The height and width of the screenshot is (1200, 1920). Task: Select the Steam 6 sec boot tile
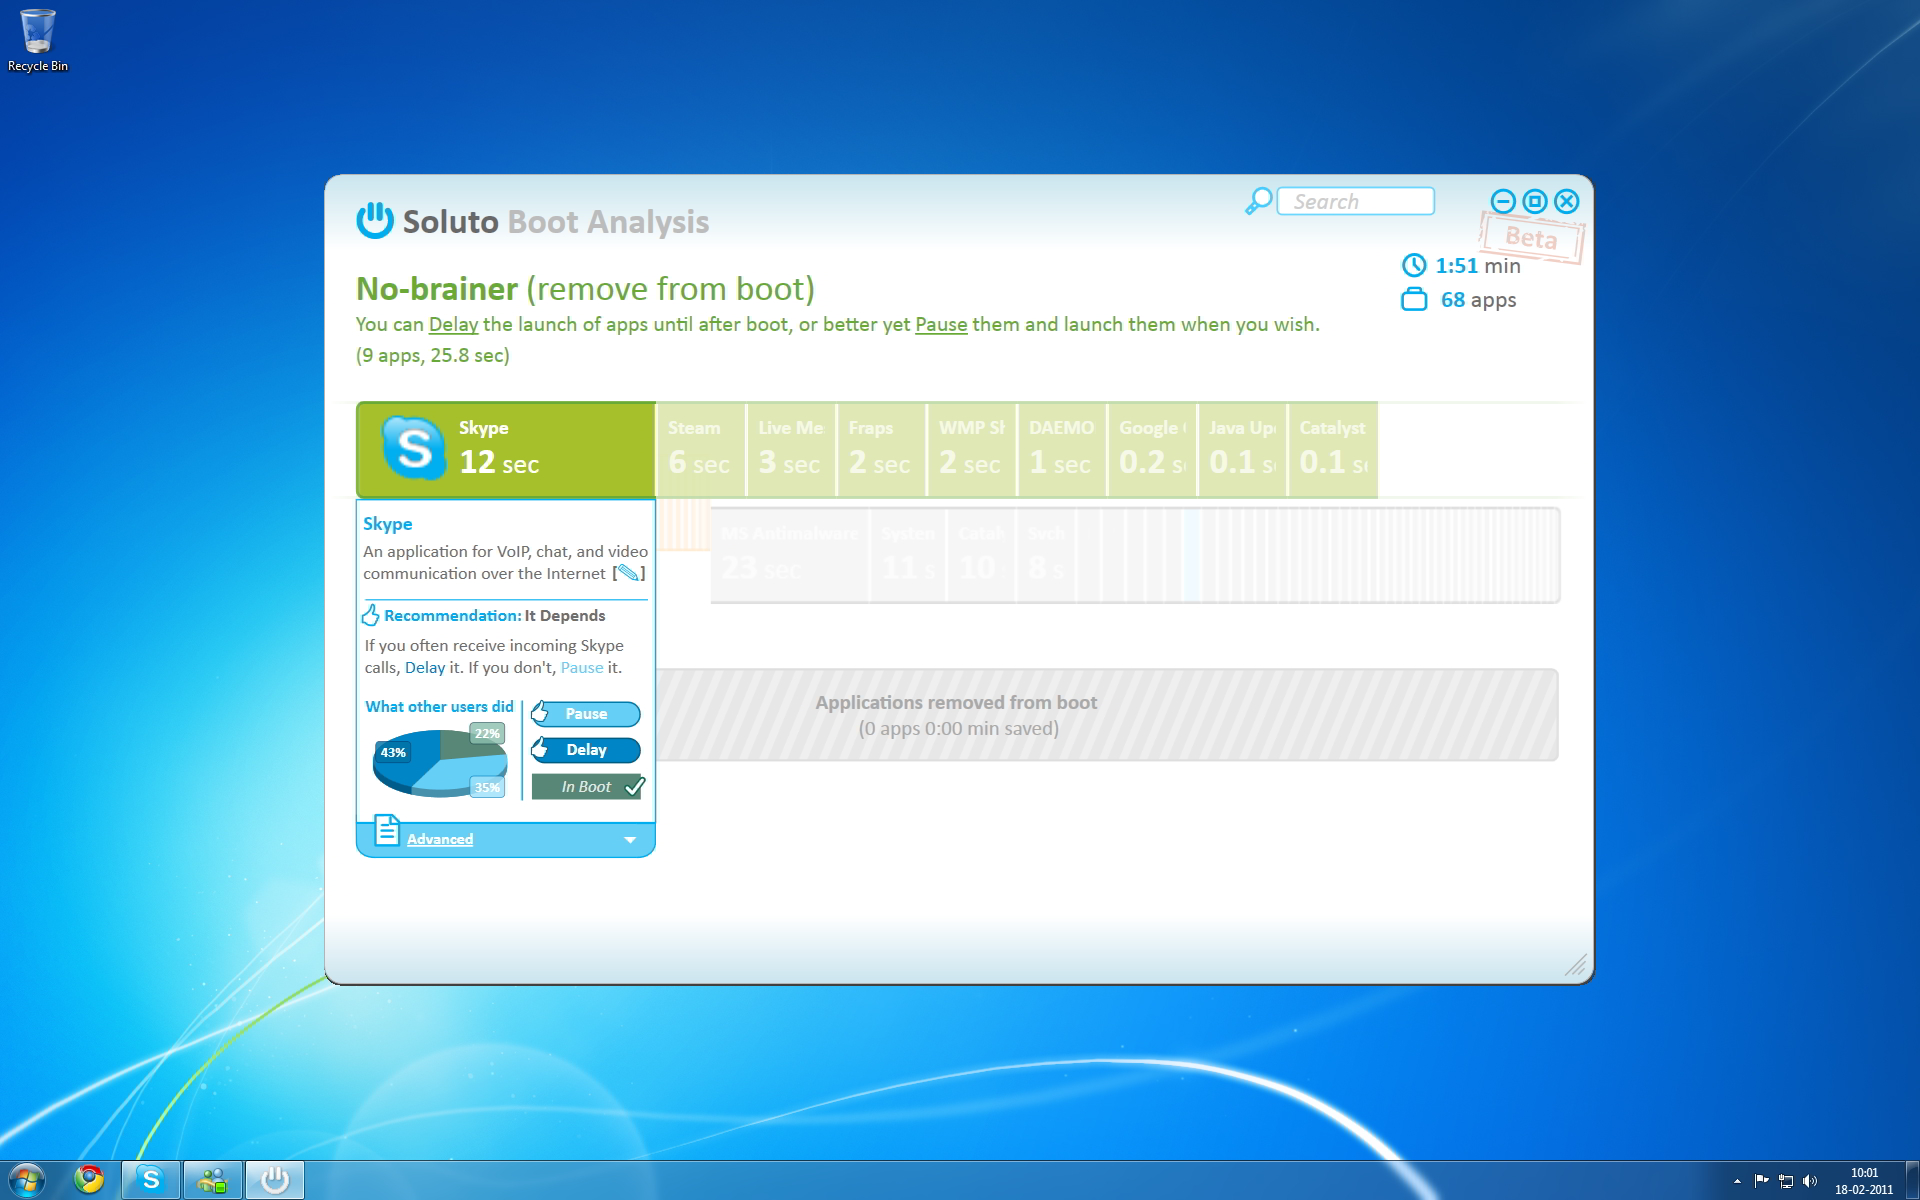point(700,449)
